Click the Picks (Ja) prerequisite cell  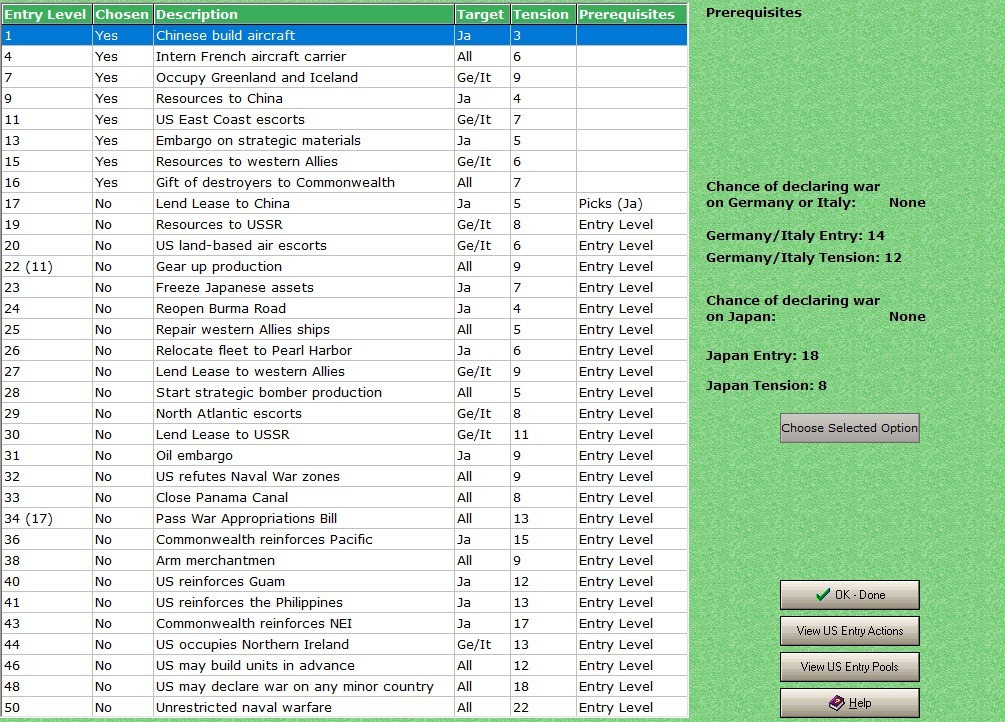pyautogui.click(x=632, y=203)
